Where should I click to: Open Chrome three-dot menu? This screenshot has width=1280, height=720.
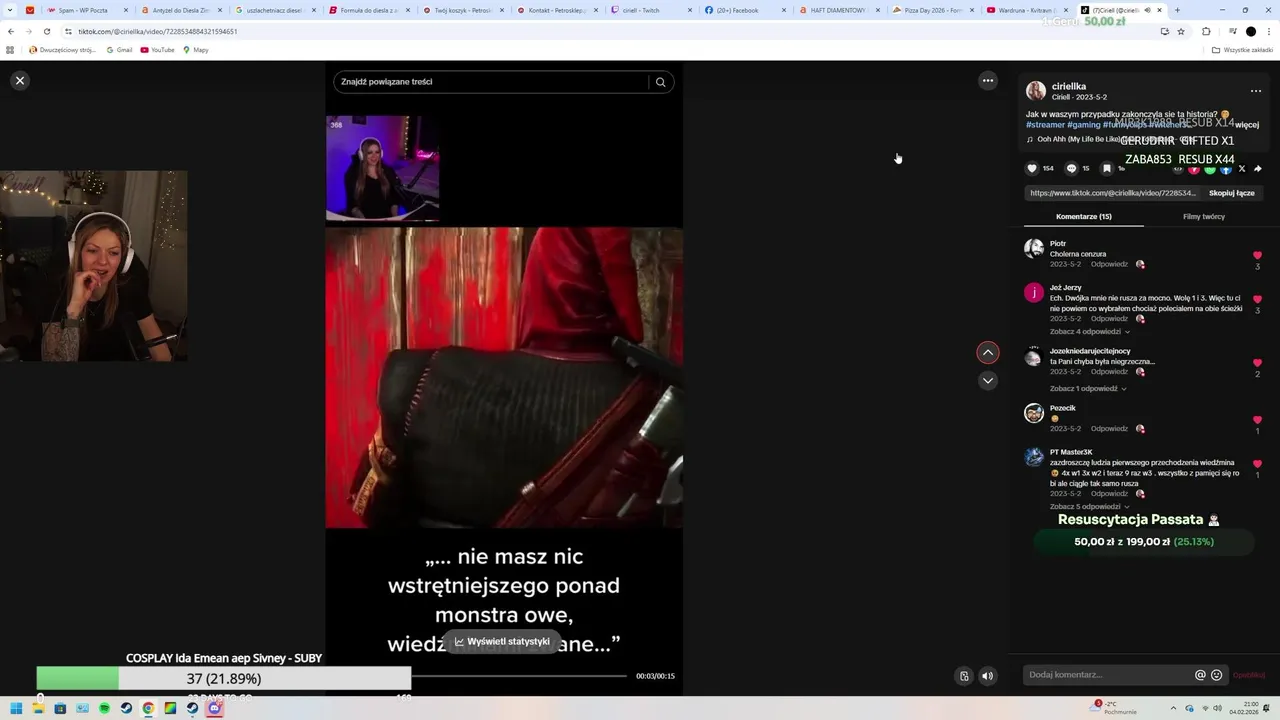1268,31
